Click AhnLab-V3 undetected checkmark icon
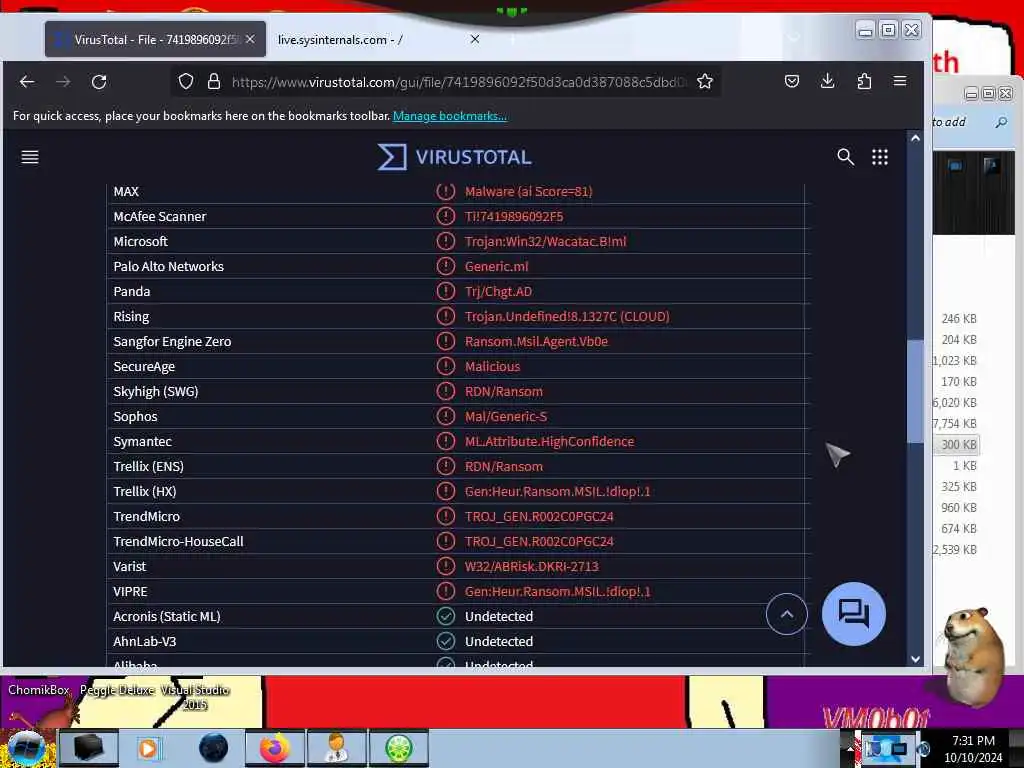Screen dimensions: 1024x768 445,641
